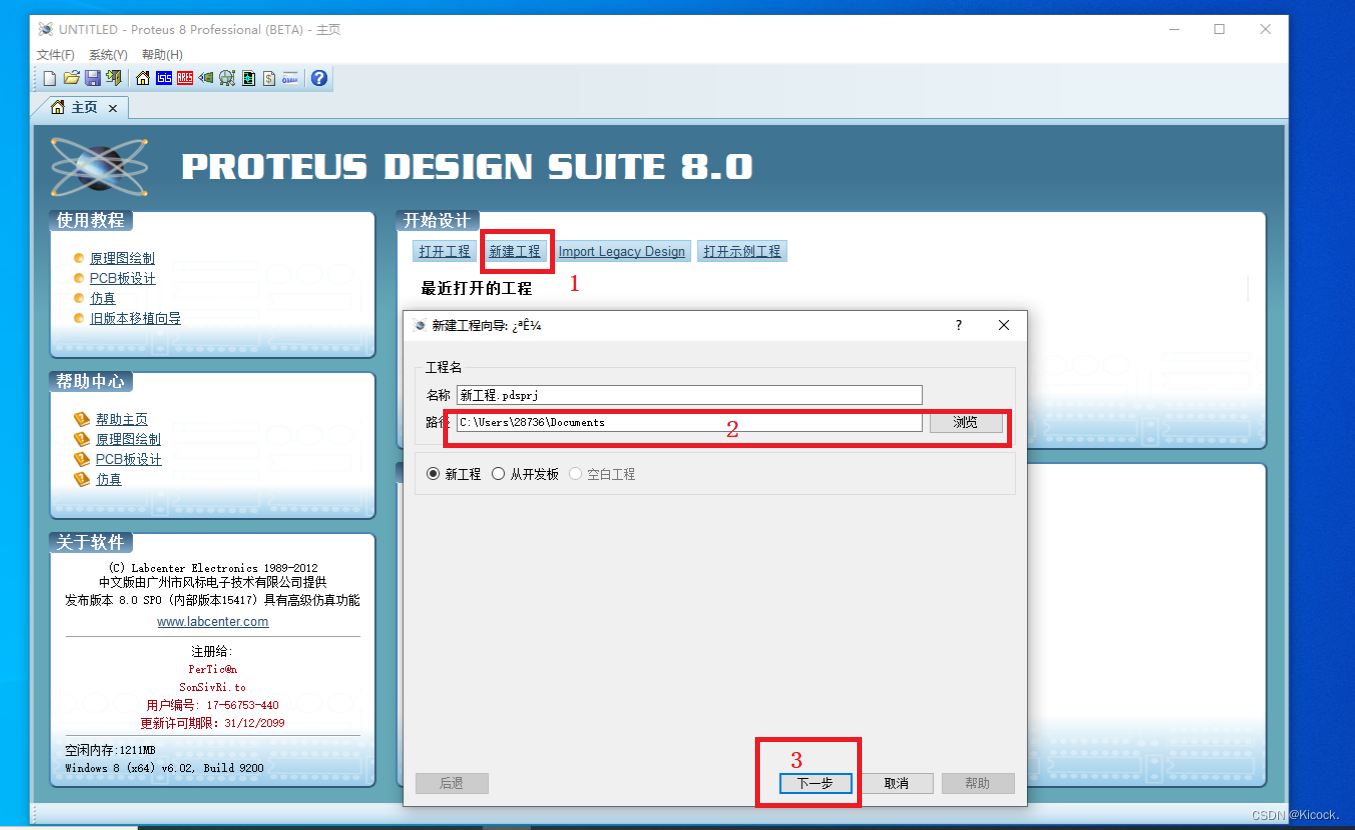The image size is (1355, 830).
Task: Open Help via the blue question mark icon
Action: pyautogui.click(x=318, y=78)
